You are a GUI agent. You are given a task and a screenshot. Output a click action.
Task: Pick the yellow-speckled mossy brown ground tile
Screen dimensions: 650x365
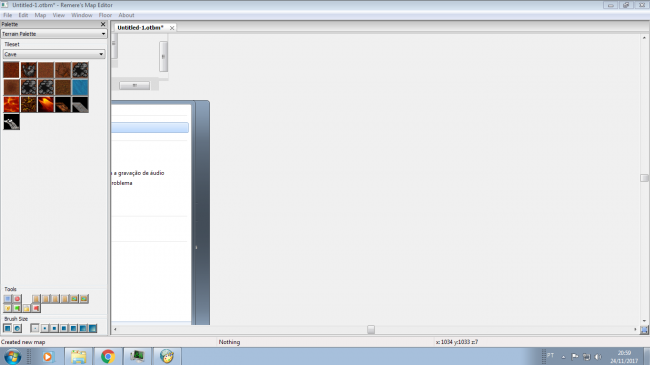[63, 88]
